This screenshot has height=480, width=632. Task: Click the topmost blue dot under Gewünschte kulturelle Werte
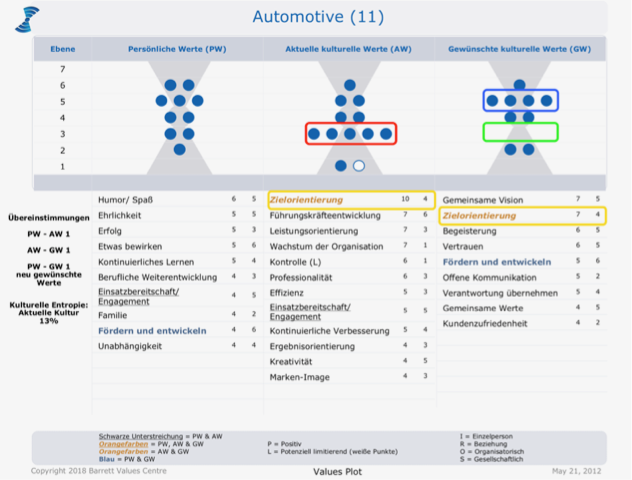519,86
